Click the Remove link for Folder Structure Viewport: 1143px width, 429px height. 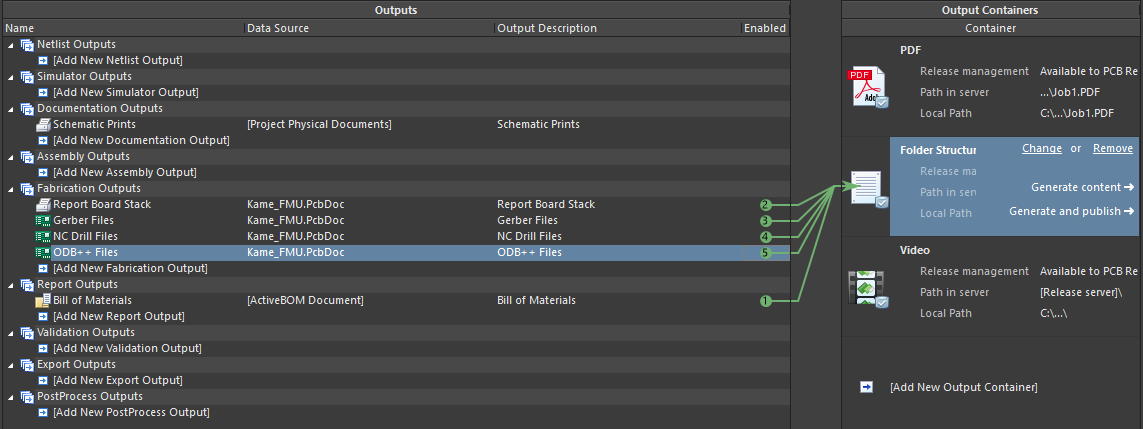(x=1113, y=149)
